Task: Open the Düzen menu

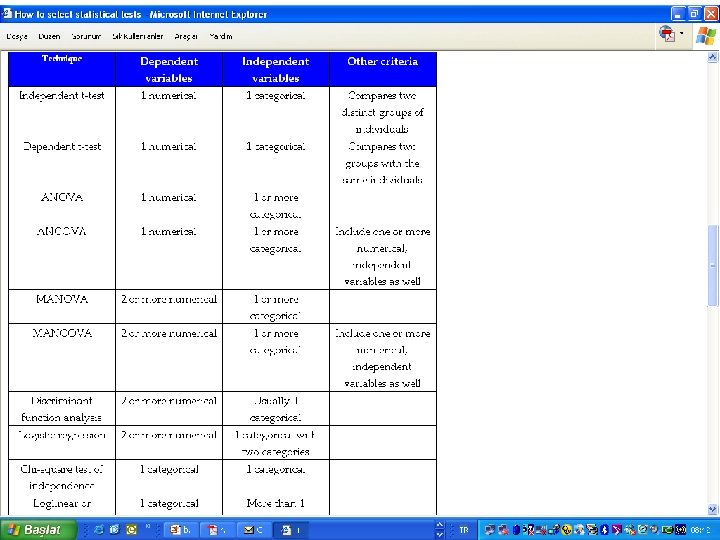Action: (x=49, y=36)
